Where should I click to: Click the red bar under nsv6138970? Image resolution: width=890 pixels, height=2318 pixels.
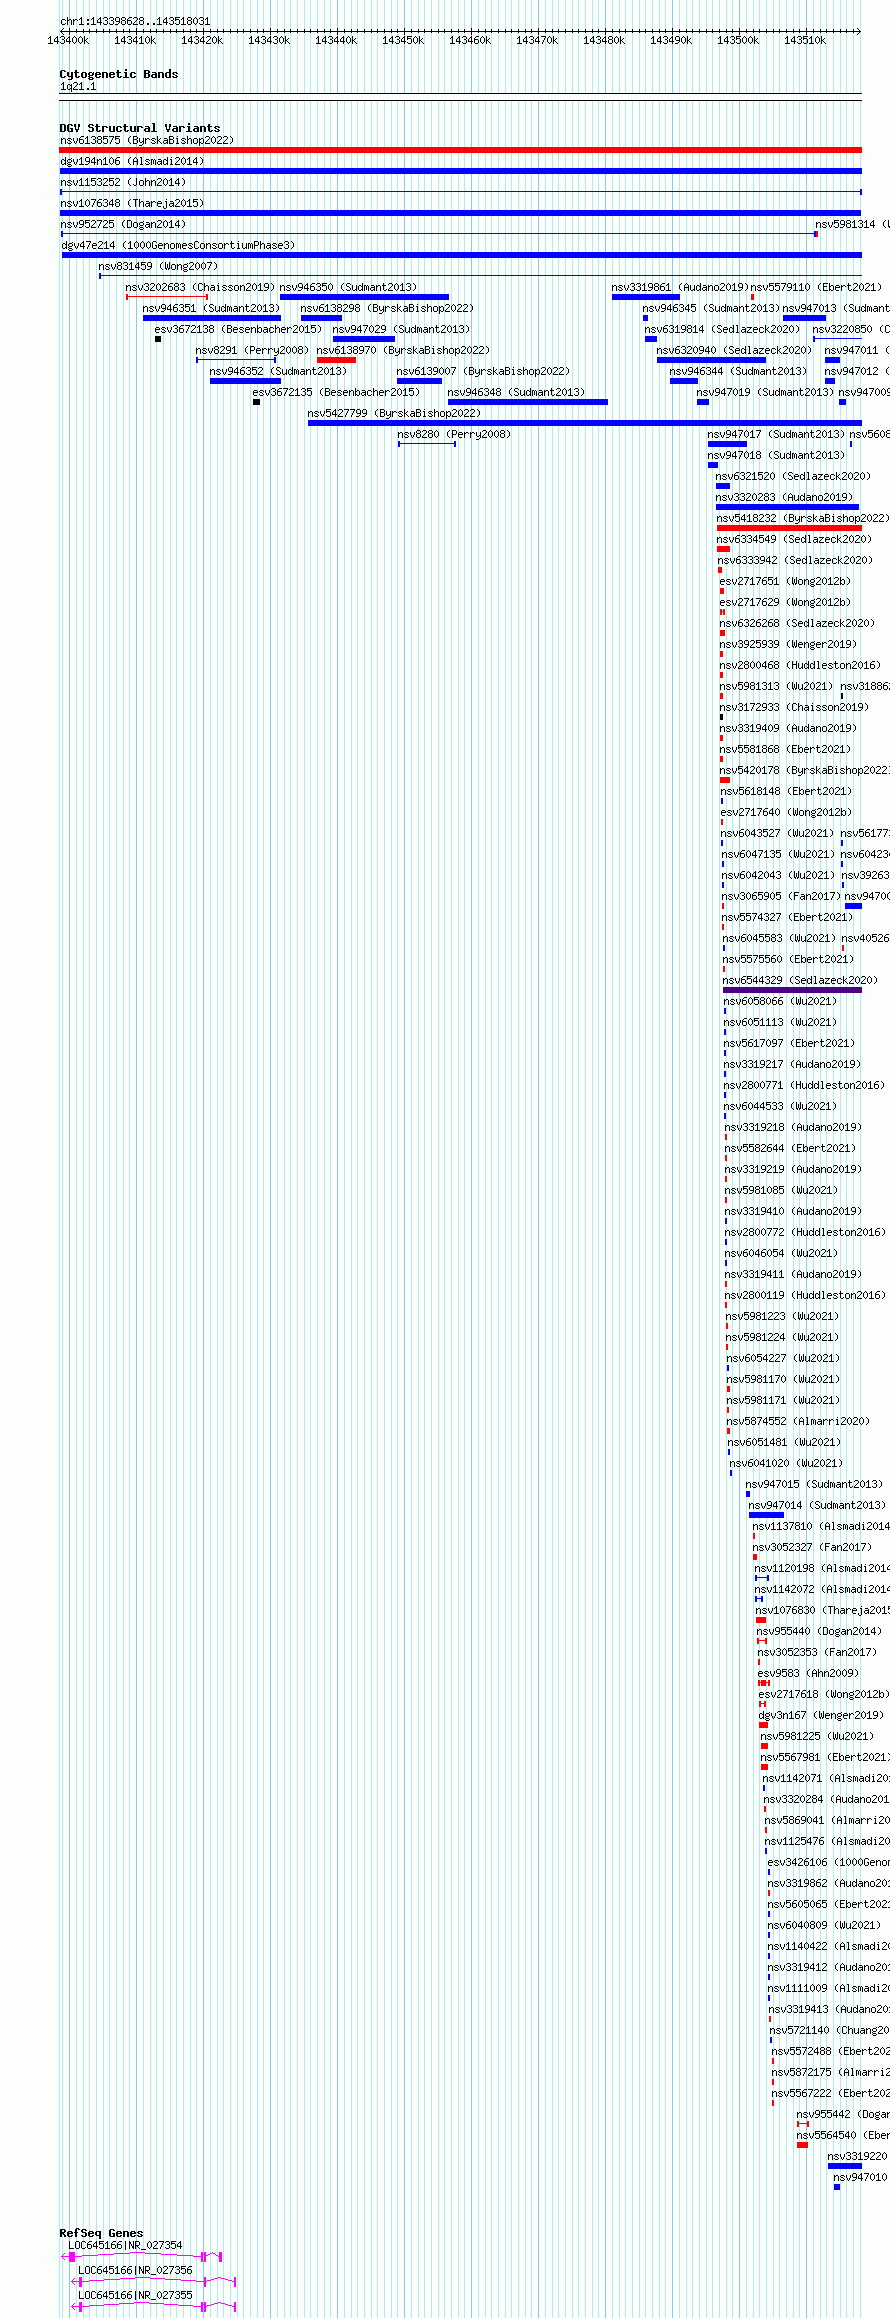336,360
